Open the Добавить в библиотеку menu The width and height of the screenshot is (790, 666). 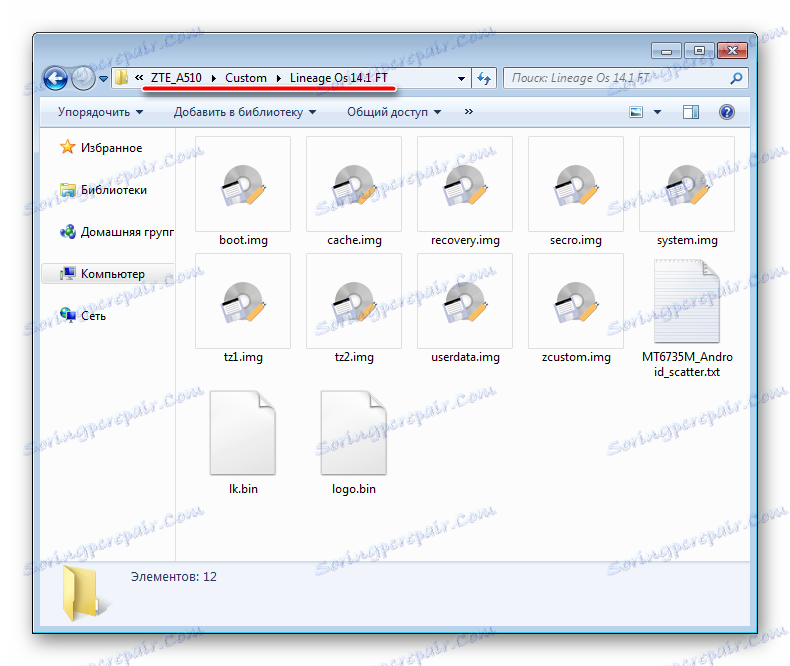coord(245,112)
